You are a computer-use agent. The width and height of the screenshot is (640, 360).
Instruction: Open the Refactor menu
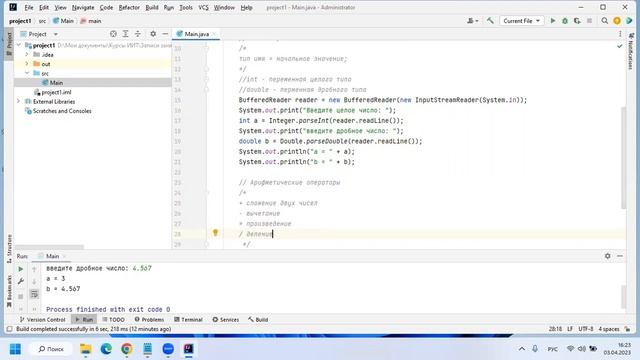coord(129,7)
